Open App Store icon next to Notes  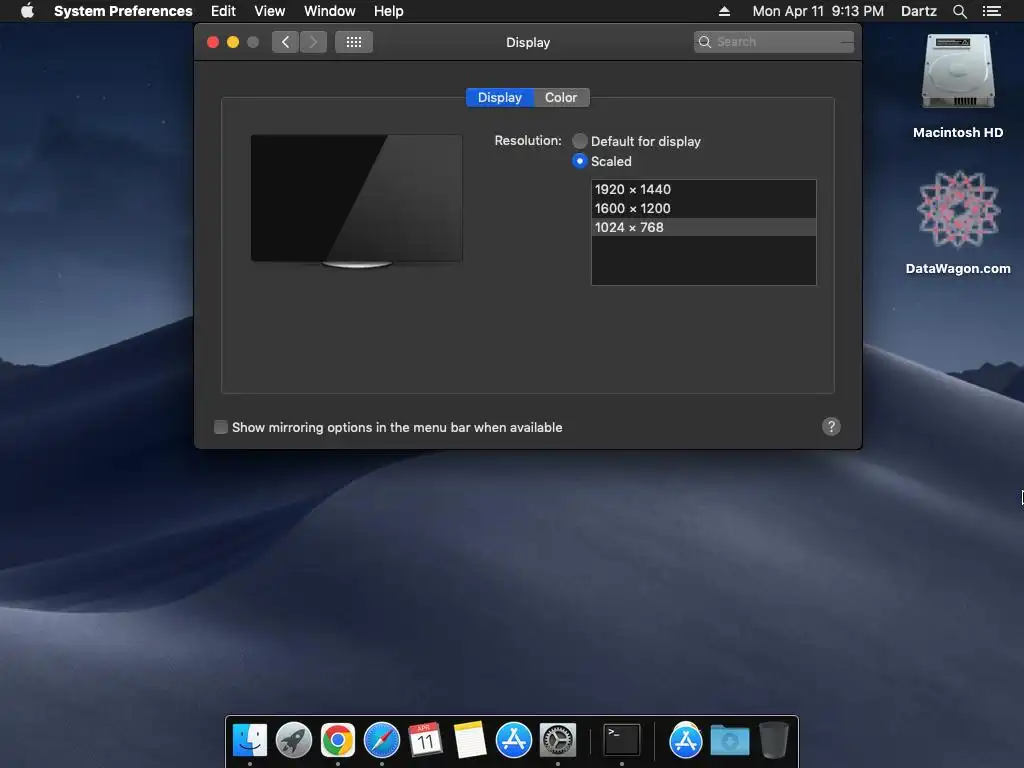pyautogui.click(x=513, y=740)
